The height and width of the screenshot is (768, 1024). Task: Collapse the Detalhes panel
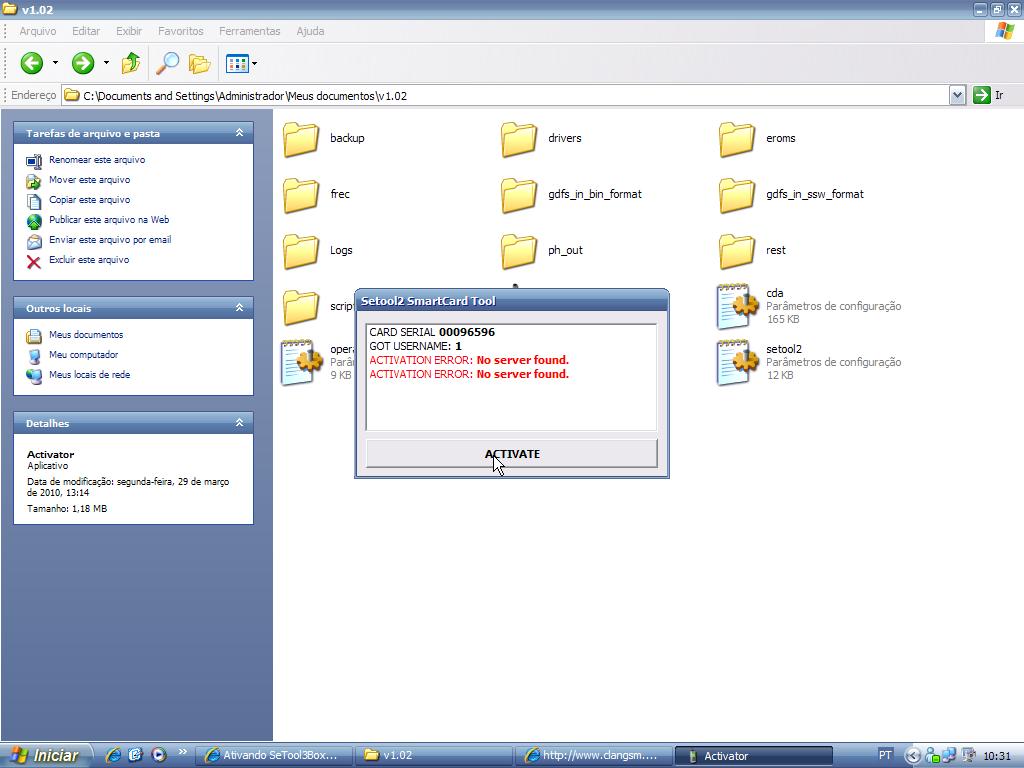coord(239,423)
